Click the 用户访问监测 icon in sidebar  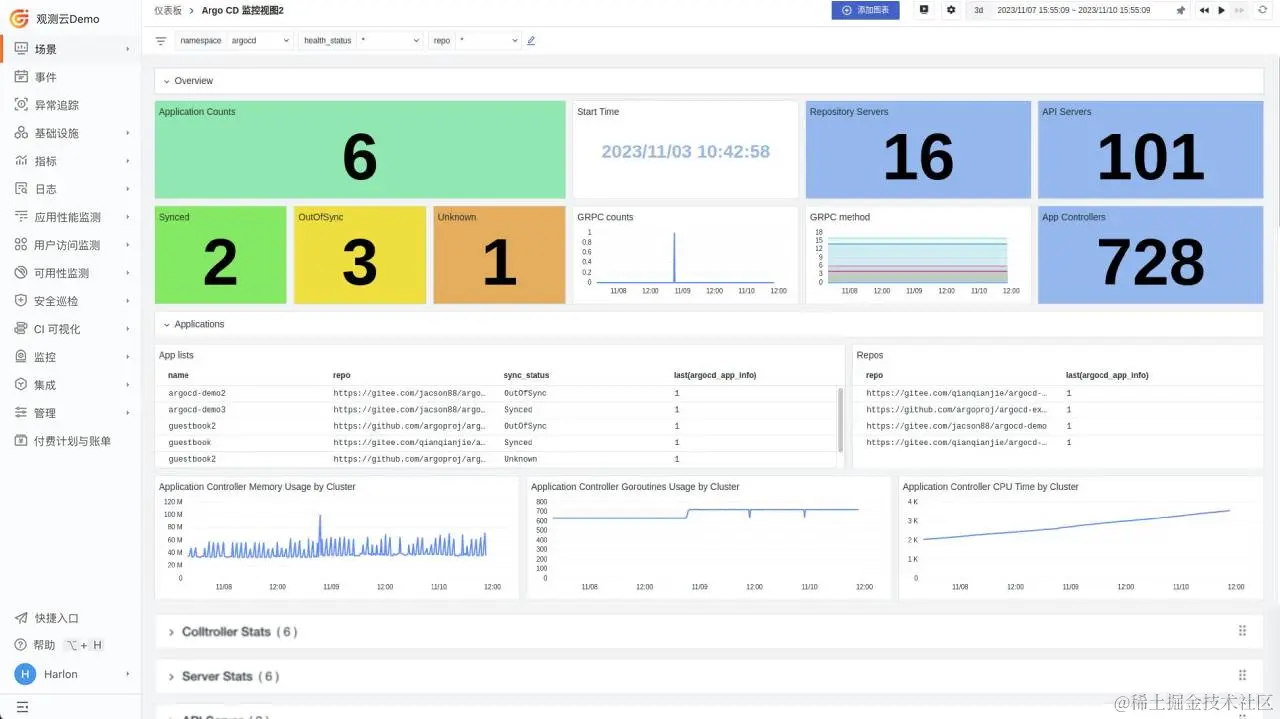[x=21, y=245]
